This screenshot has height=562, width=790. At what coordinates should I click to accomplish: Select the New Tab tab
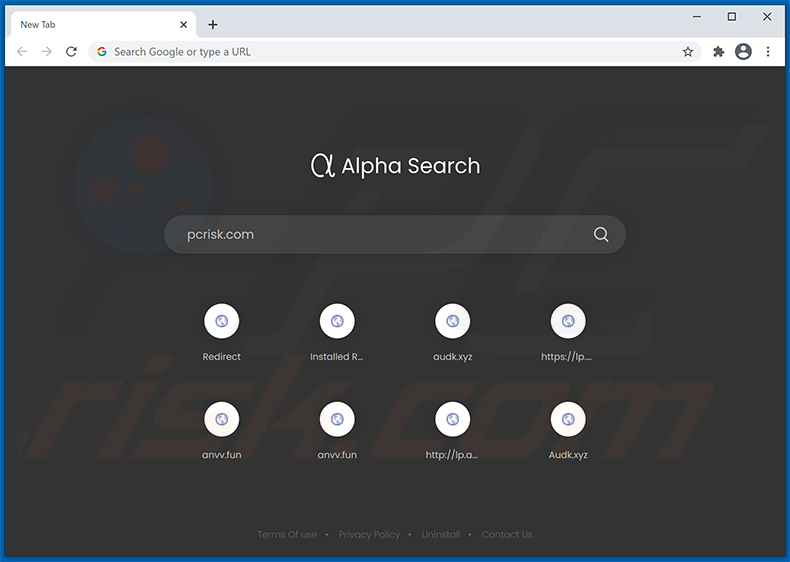(x=101, y=24)
